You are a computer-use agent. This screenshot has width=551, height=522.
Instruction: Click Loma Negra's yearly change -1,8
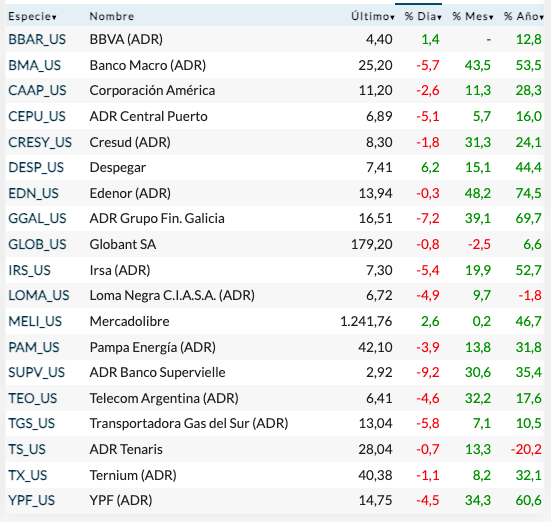(x=530, y=295)
